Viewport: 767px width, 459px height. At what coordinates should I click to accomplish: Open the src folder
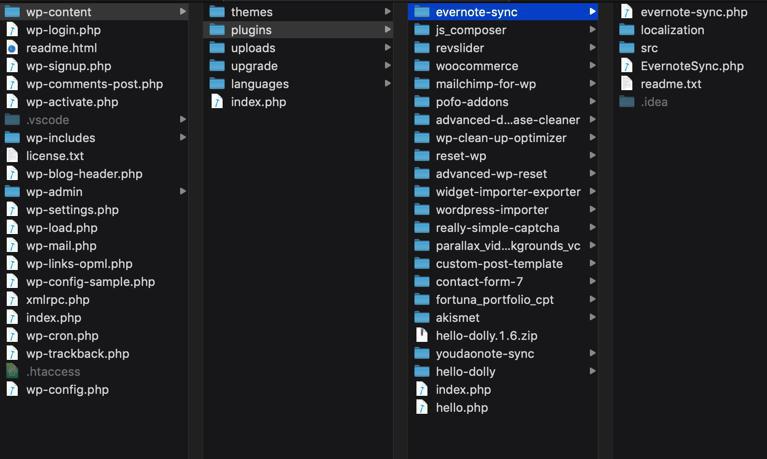(x=649, y=48)
